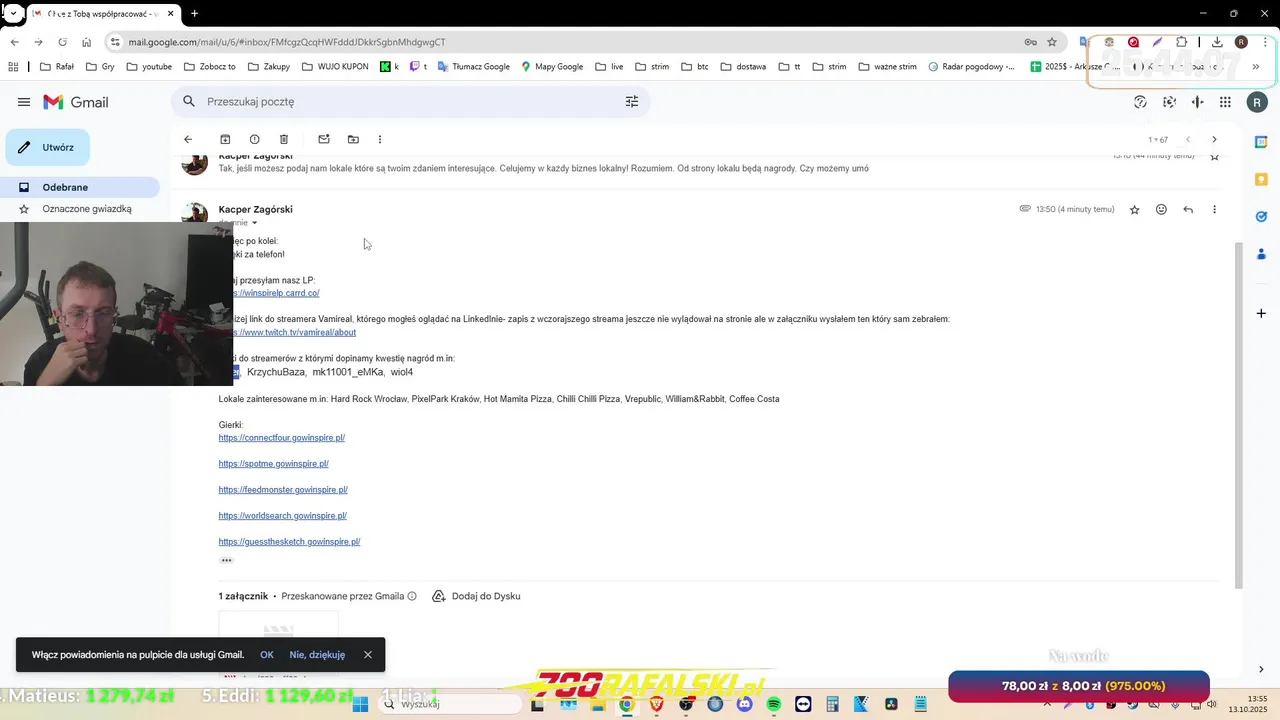Open Tłumacz Google bookmark
Image resolution: width=1280 pixels, height=720 pixels.
[473, 67]
